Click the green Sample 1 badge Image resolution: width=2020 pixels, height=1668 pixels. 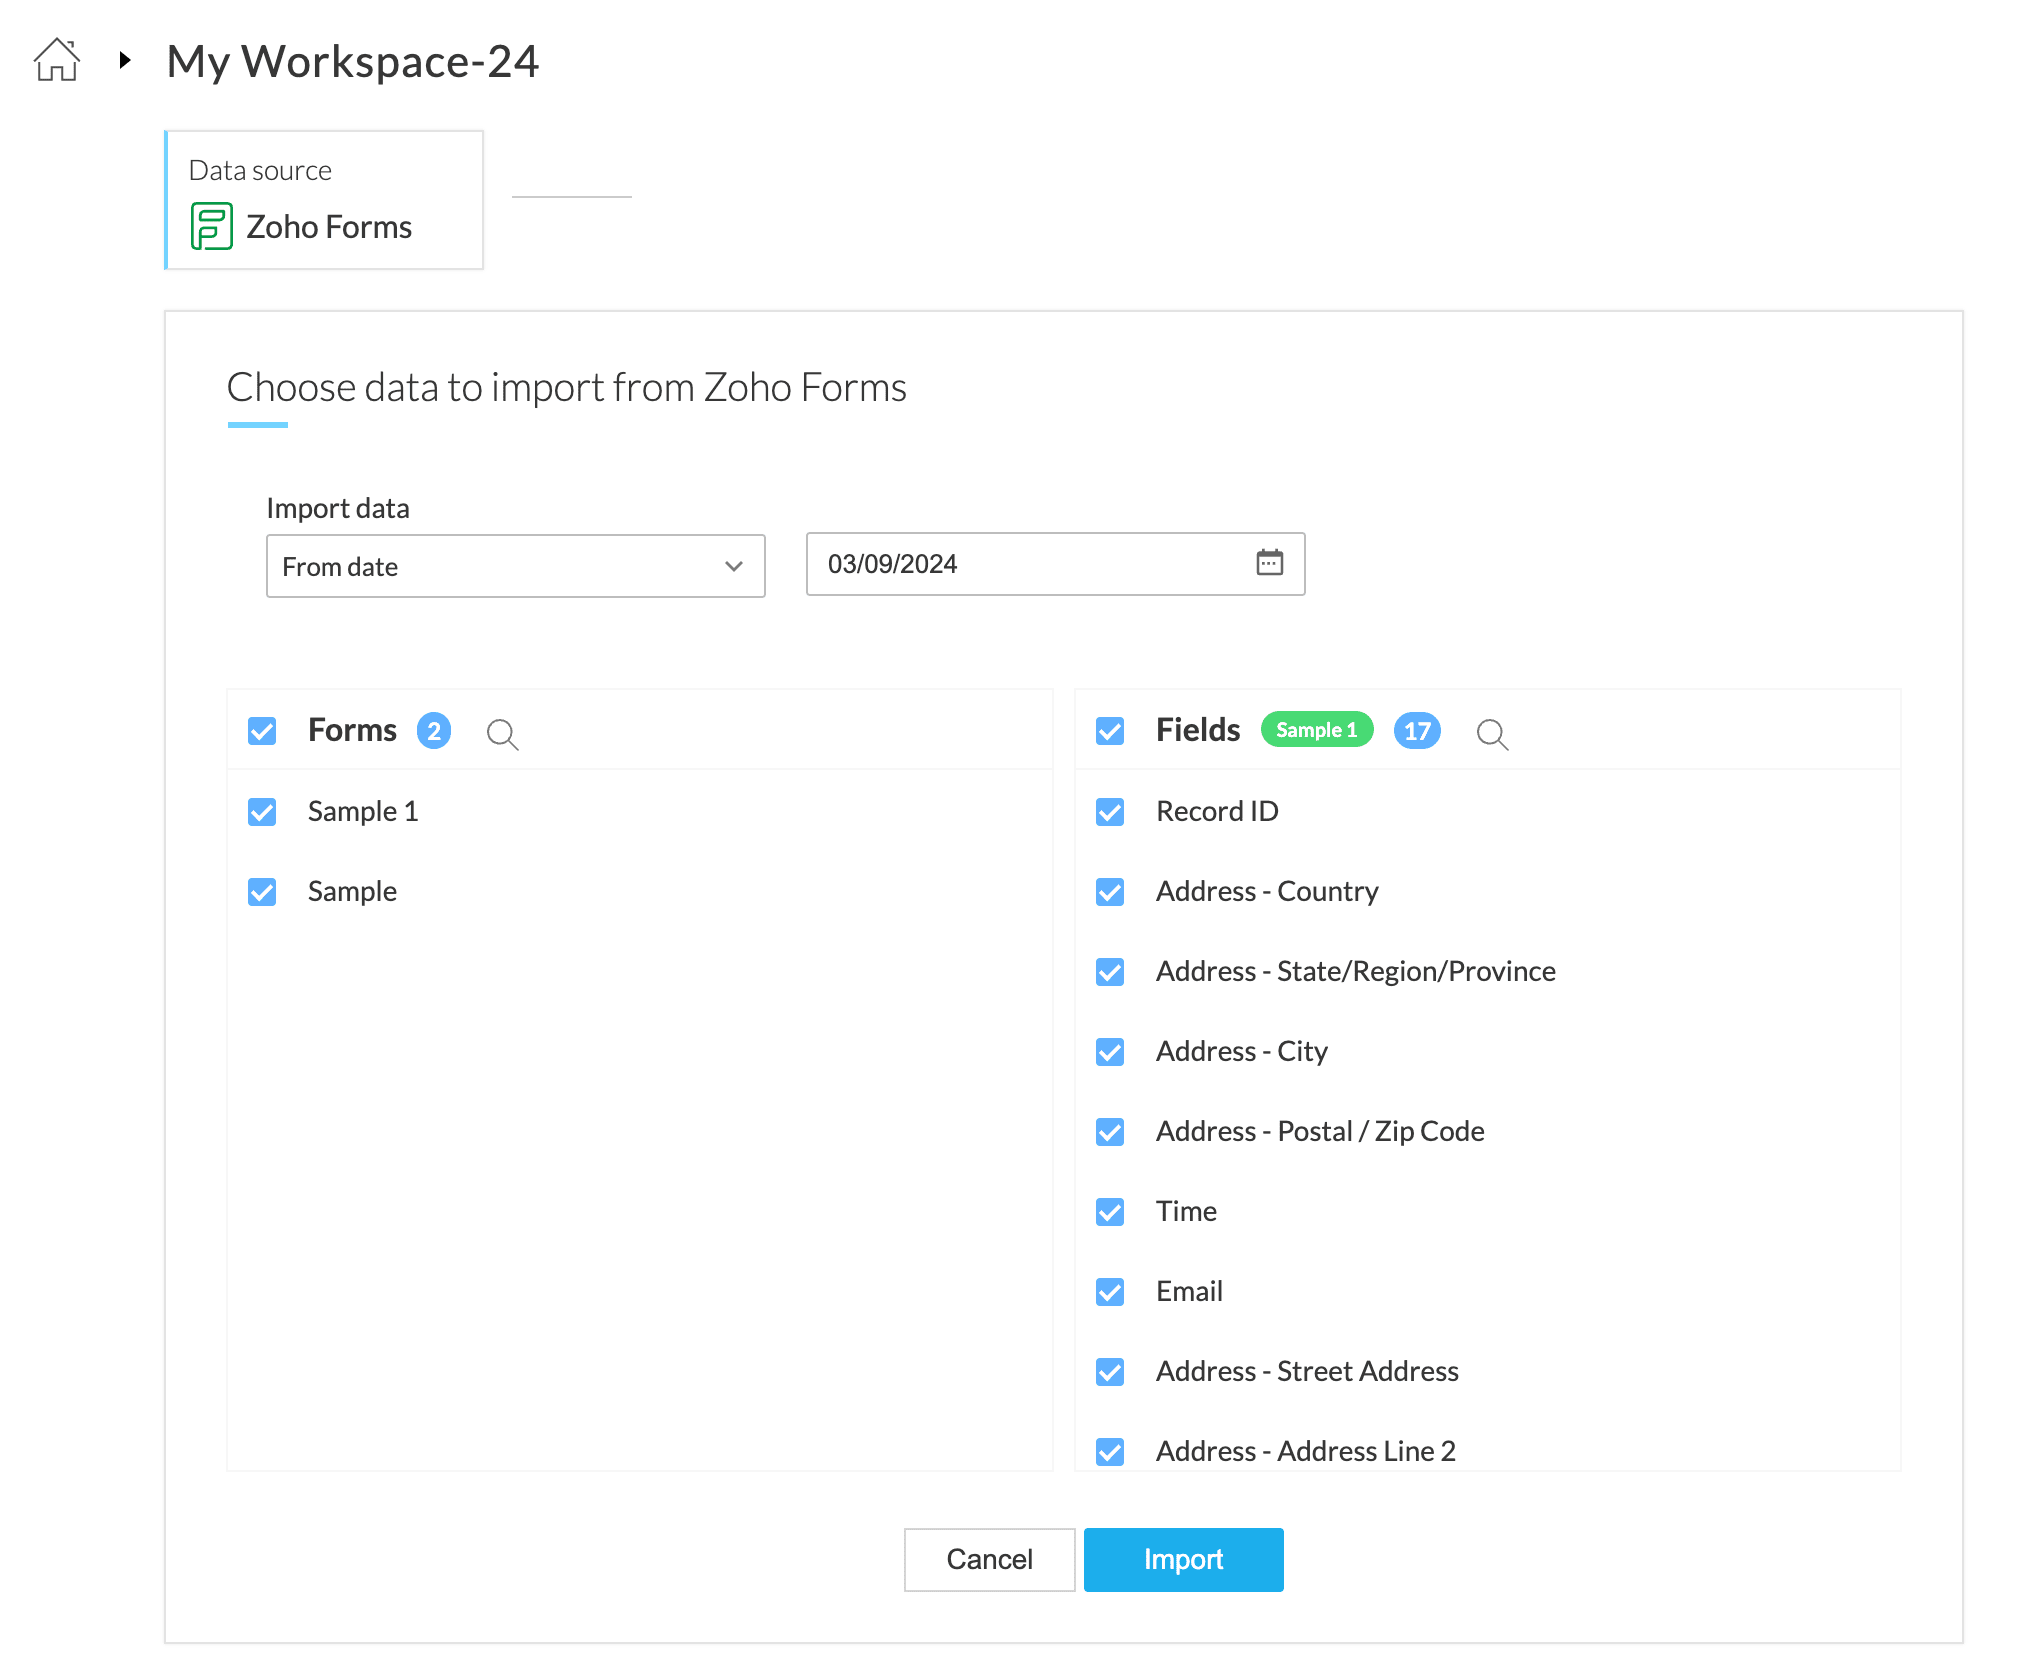pyautogui.click(x=1317, y=730)
